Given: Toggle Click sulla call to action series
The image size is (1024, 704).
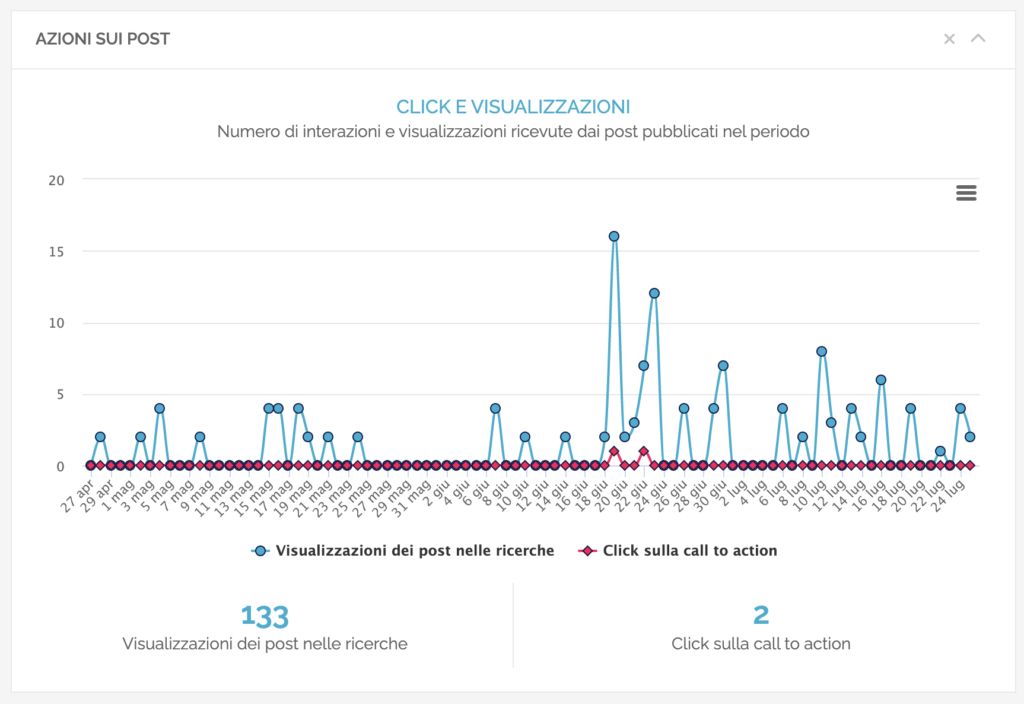Looking at the screenshot, I should click(690, 550).
